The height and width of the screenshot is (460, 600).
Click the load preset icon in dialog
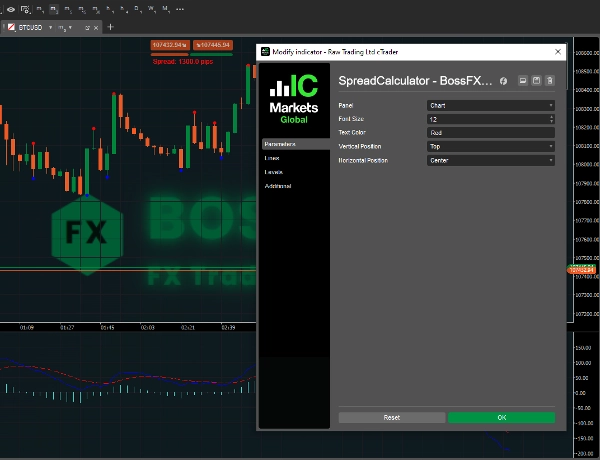point(523,80)
